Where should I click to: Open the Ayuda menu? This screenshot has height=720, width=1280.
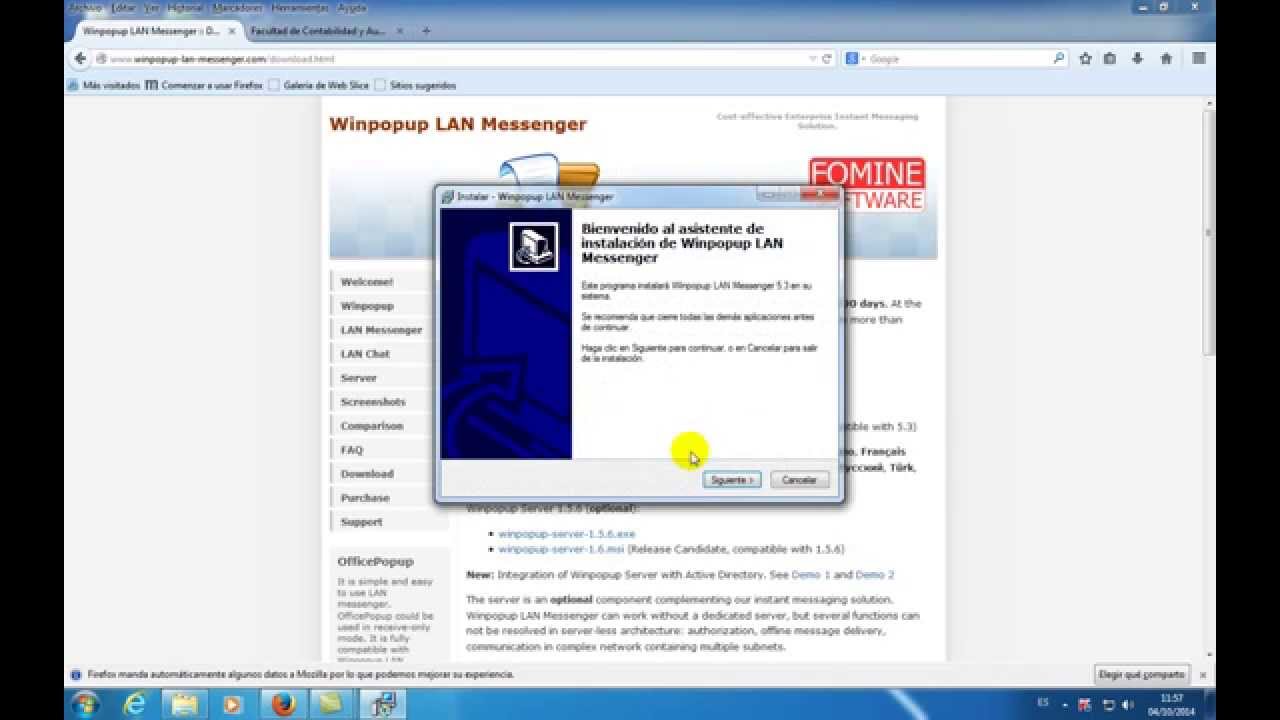pos(352,7)
